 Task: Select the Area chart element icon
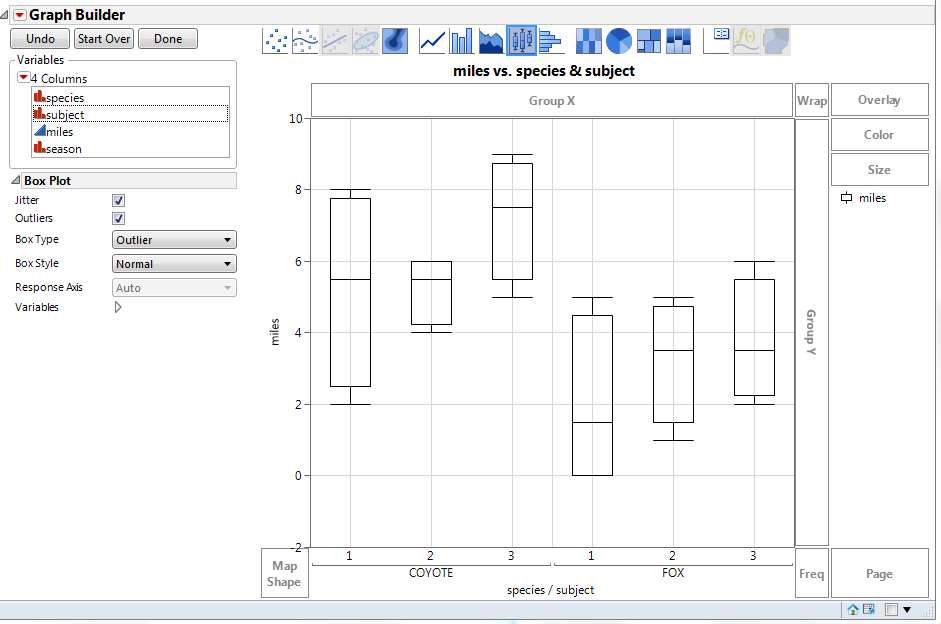pos(492,41)
